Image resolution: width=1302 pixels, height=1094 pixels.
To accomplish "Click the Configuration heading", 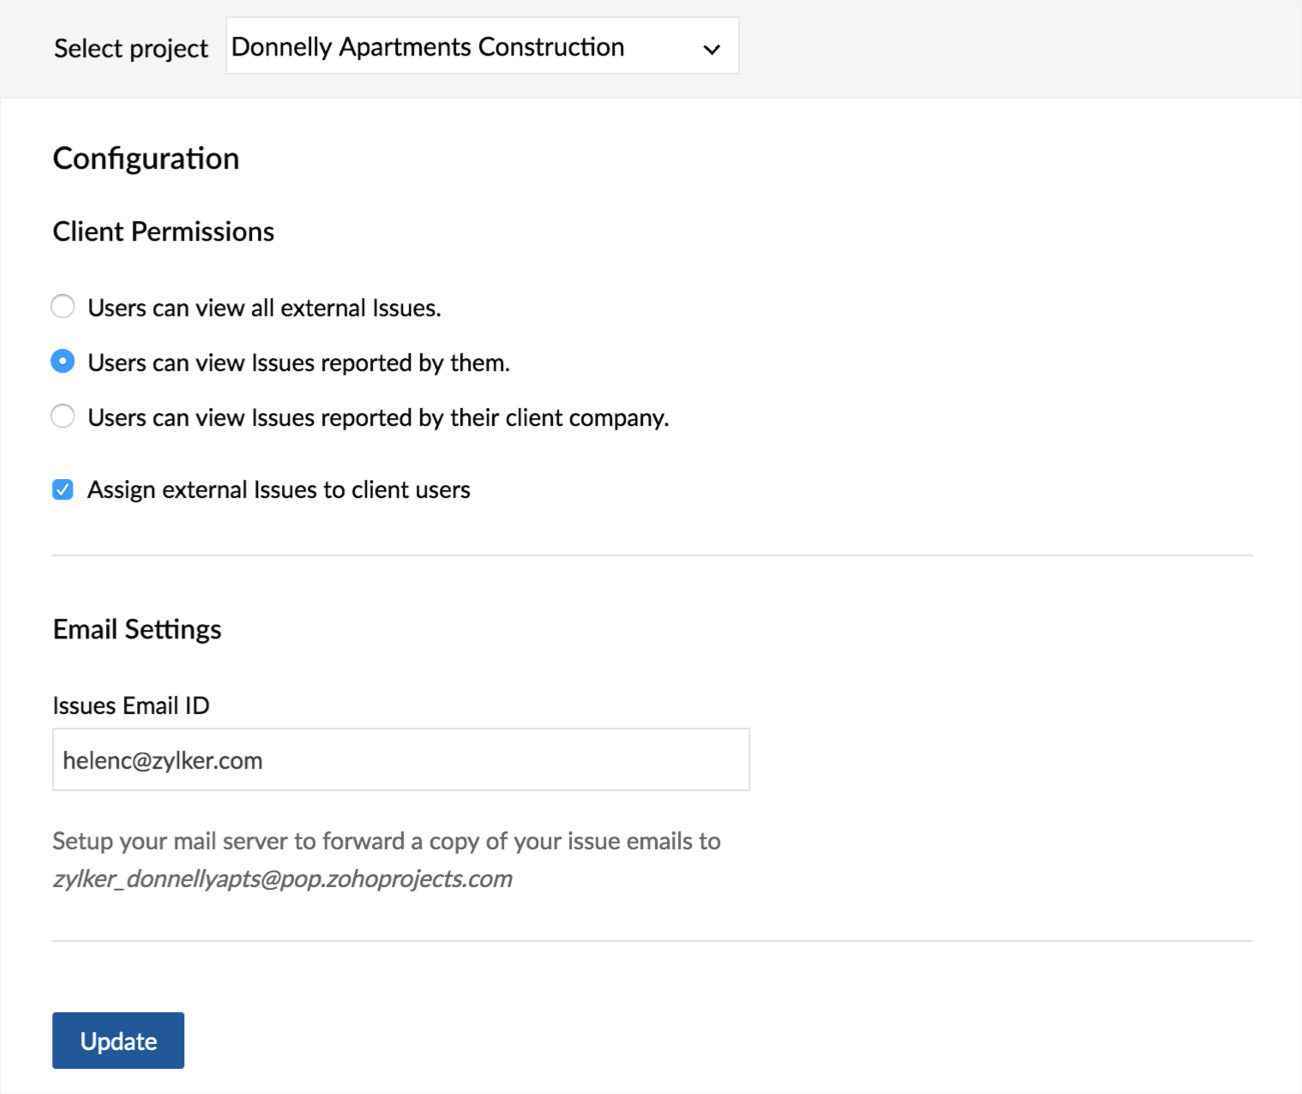I will click(x=146, y=158).
